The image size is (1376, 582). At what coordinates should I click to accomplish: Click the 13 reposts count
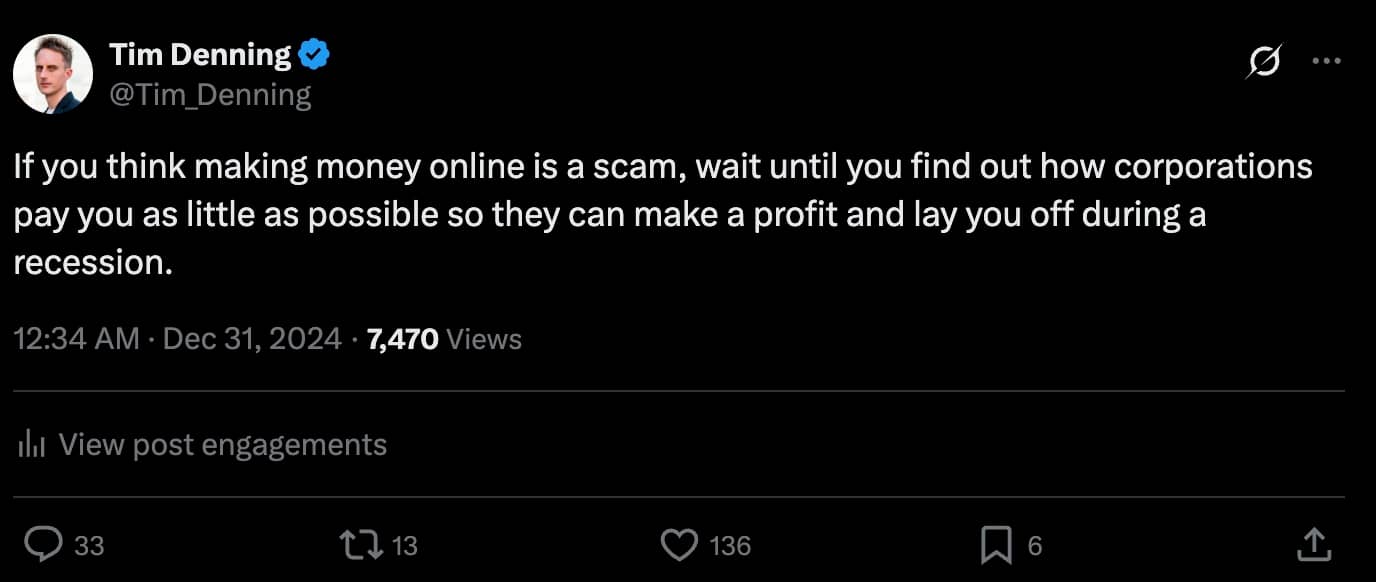[405, 545]
